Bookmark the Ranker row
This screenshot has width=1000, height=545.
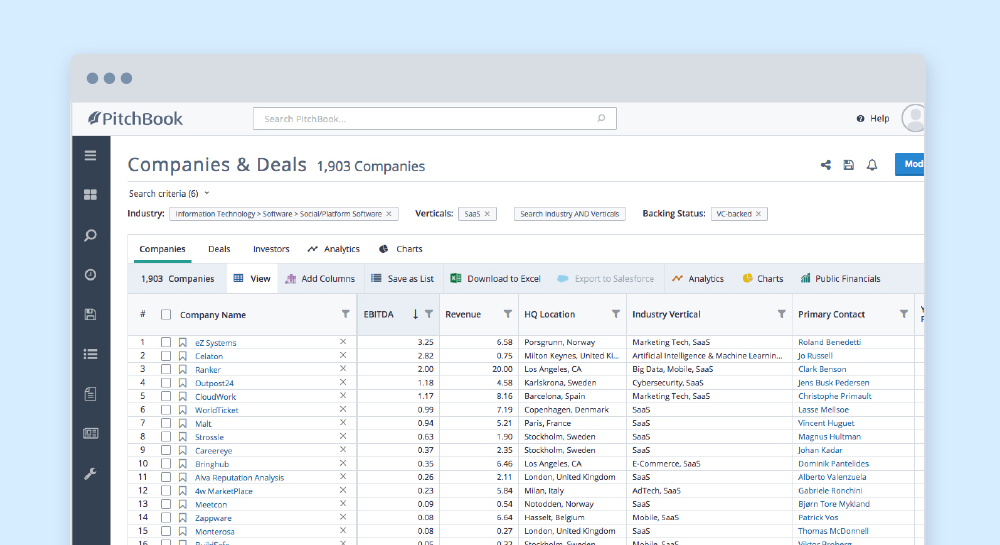(x=183, y=370)
